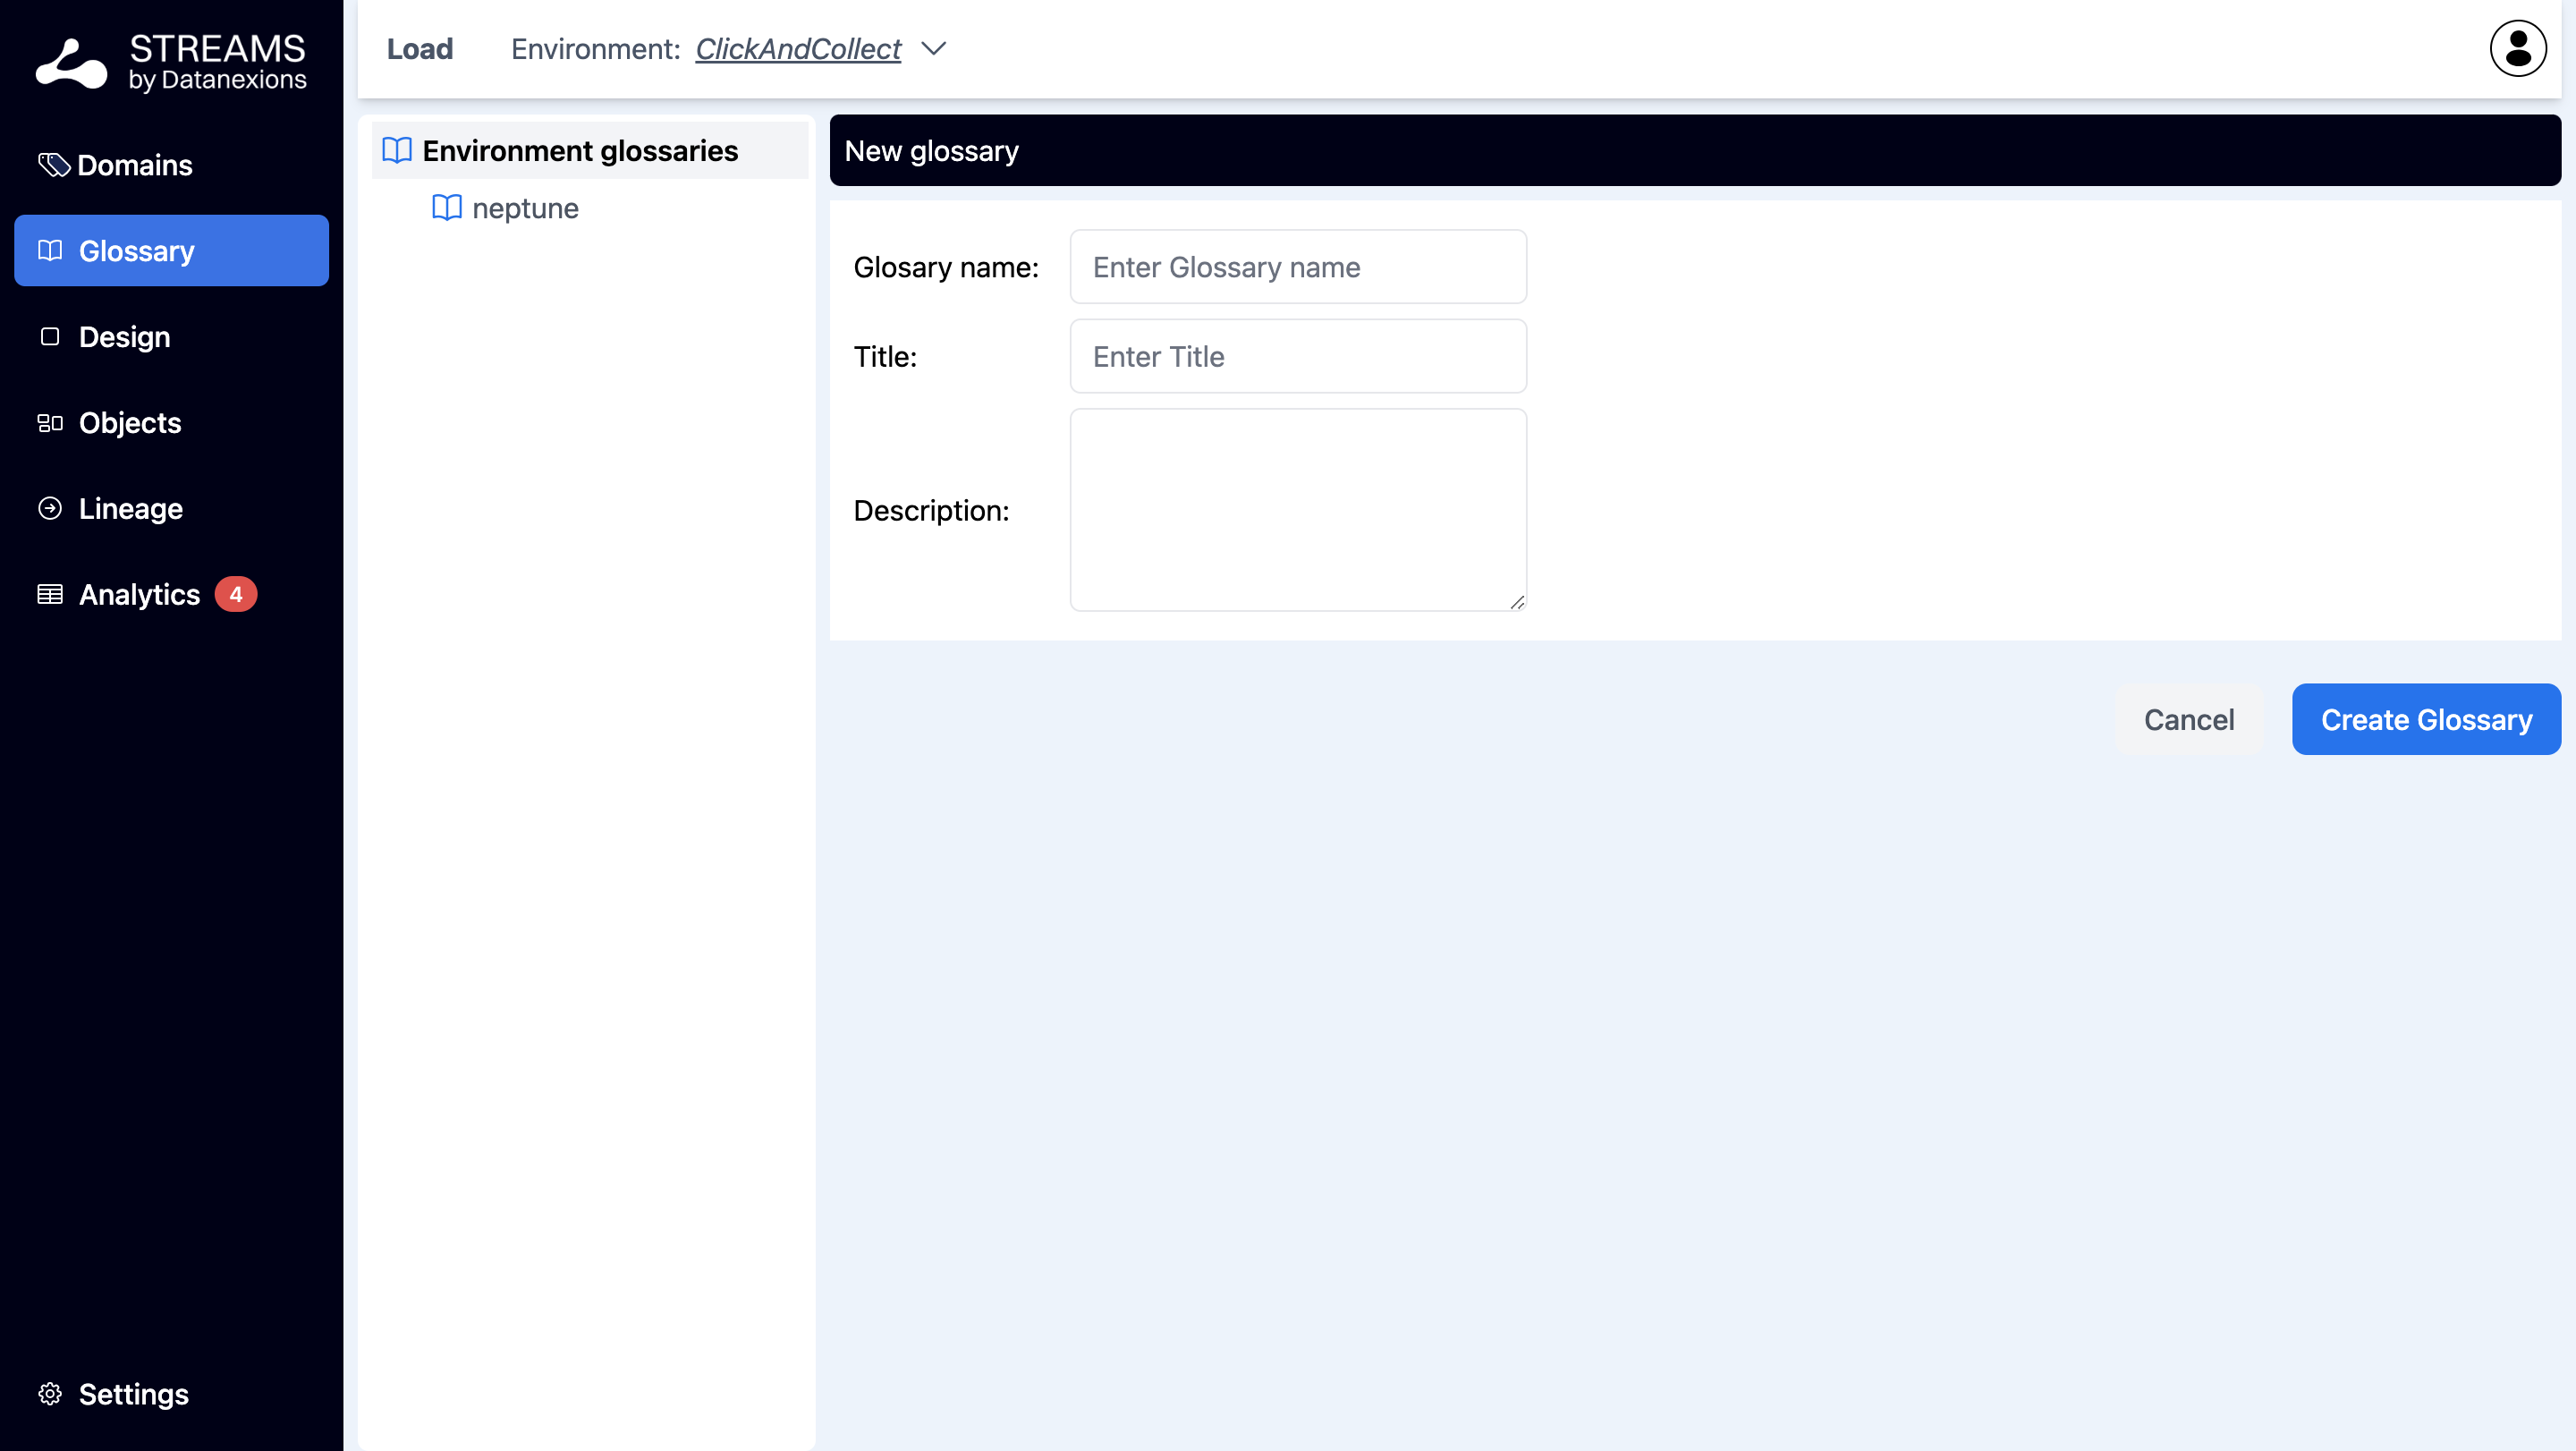Viewport: 2576px width, 1451px height.
Task: Expand the Environment dropdown chevron
Action: pos(933,49)
